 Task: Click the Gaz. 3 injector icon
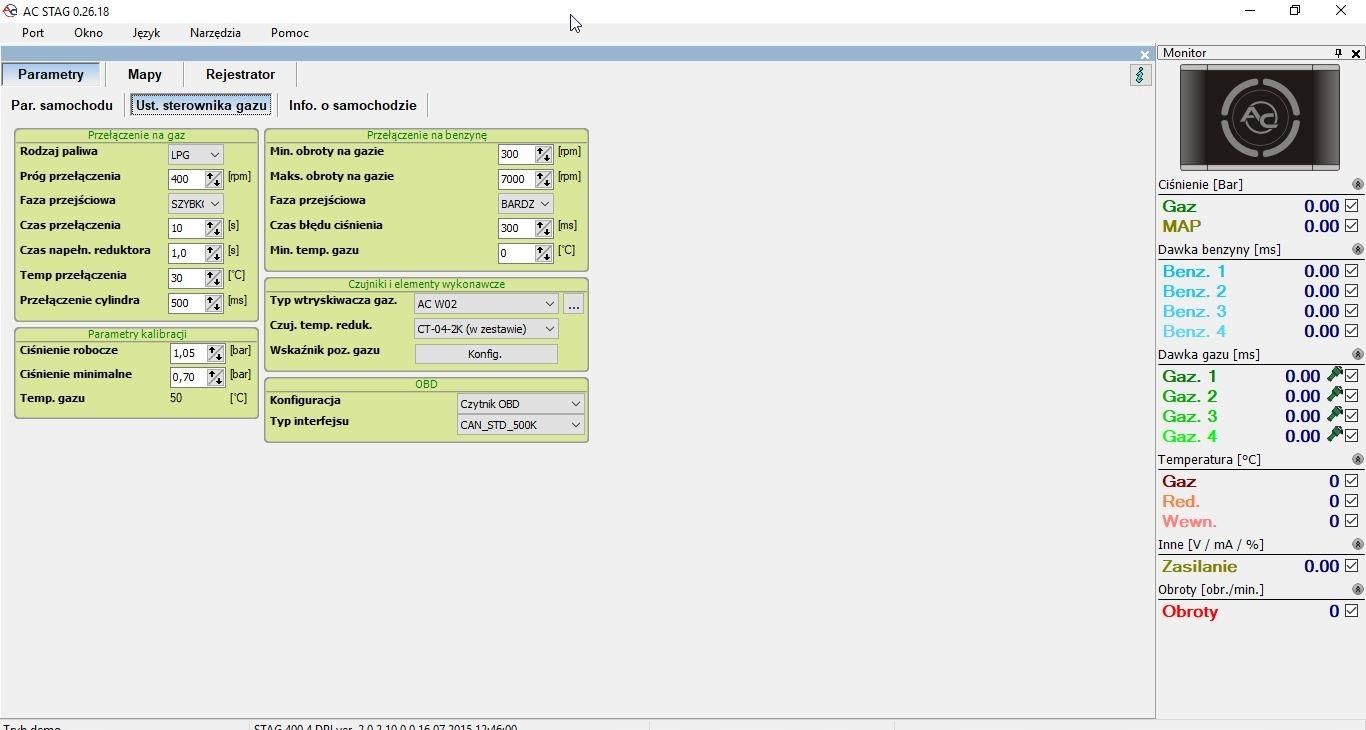1334,415
